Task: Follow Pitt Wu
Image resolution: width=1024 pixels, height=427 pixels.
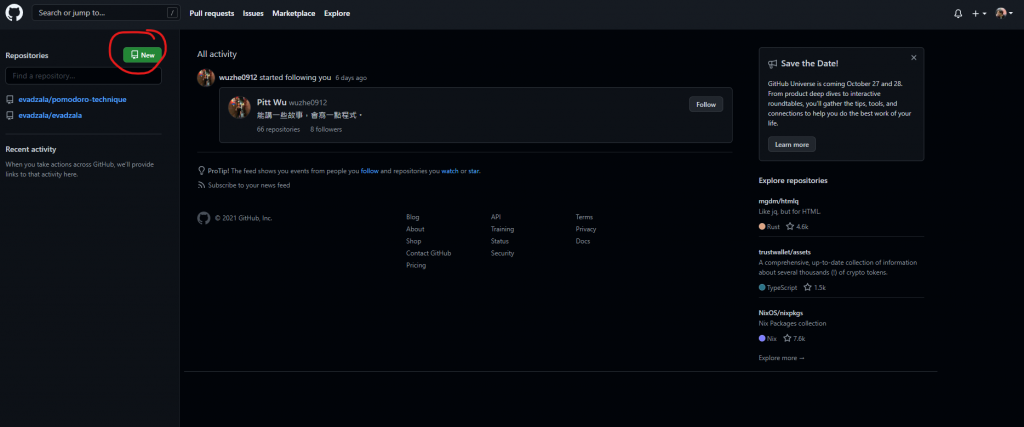Action: click(706, 104)
